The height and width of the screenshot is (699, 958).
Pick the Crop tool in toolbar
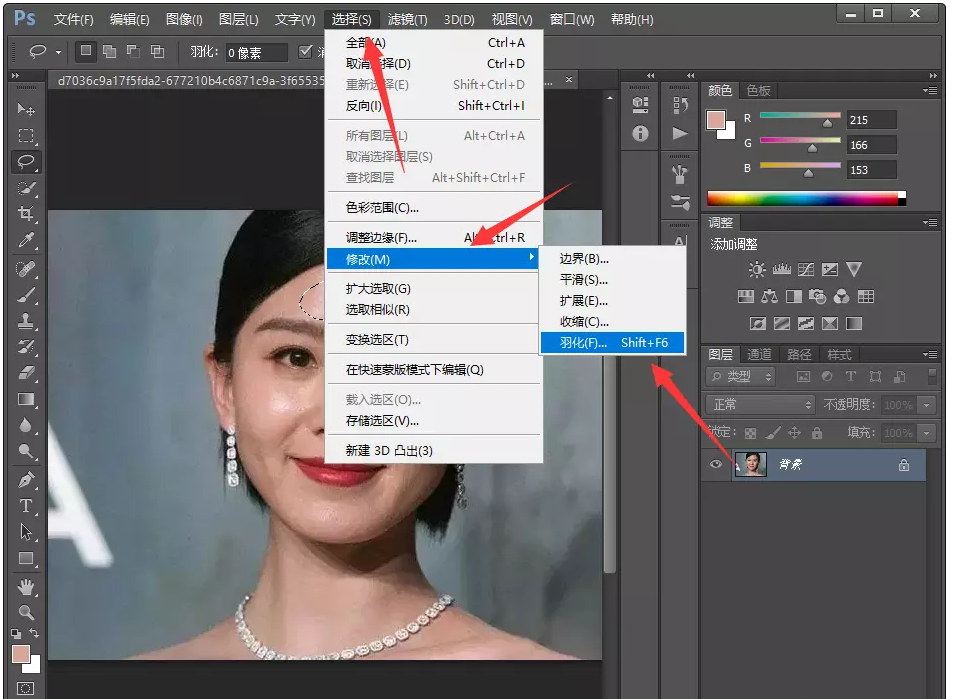26,214
